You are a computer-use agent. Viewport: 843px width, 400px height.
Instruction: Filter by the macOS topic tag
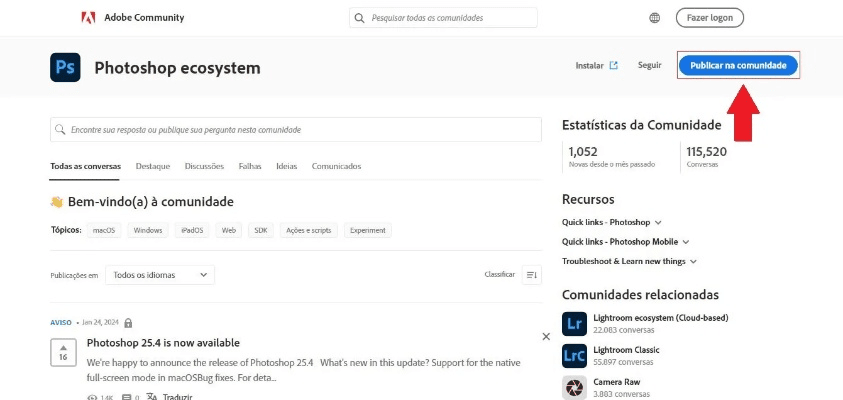coord(104,230)
